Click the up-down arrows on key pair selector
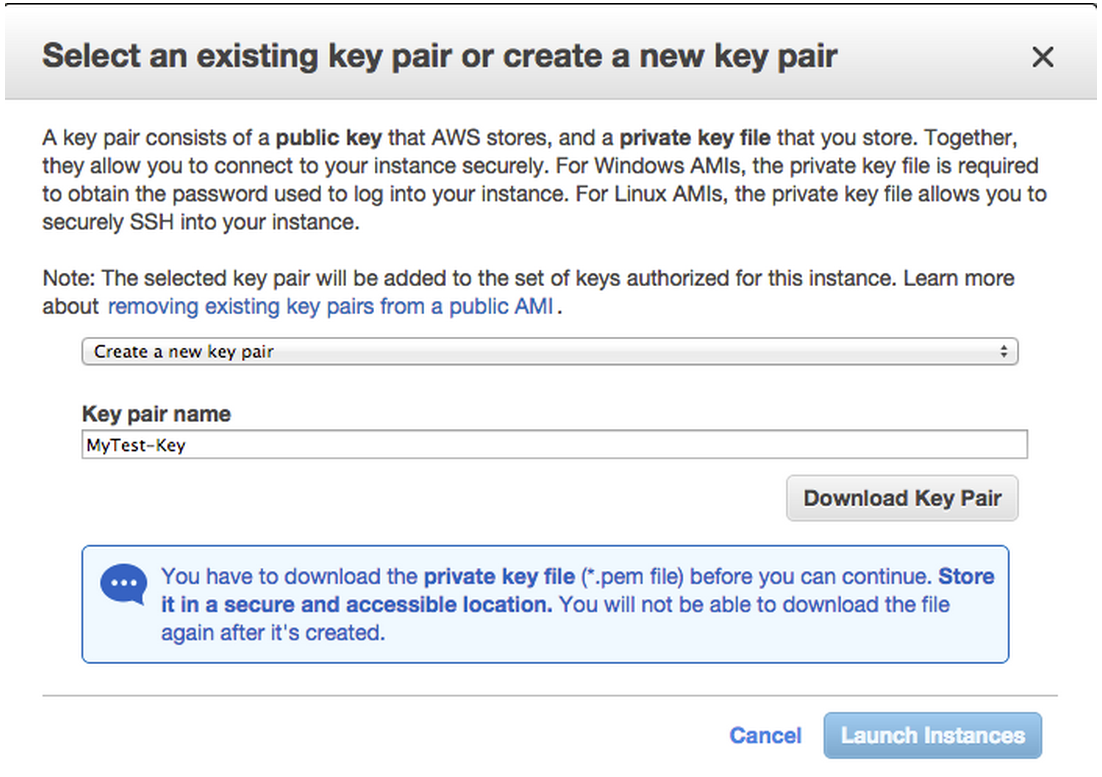1102x777 pixels. coord(1003,352)
